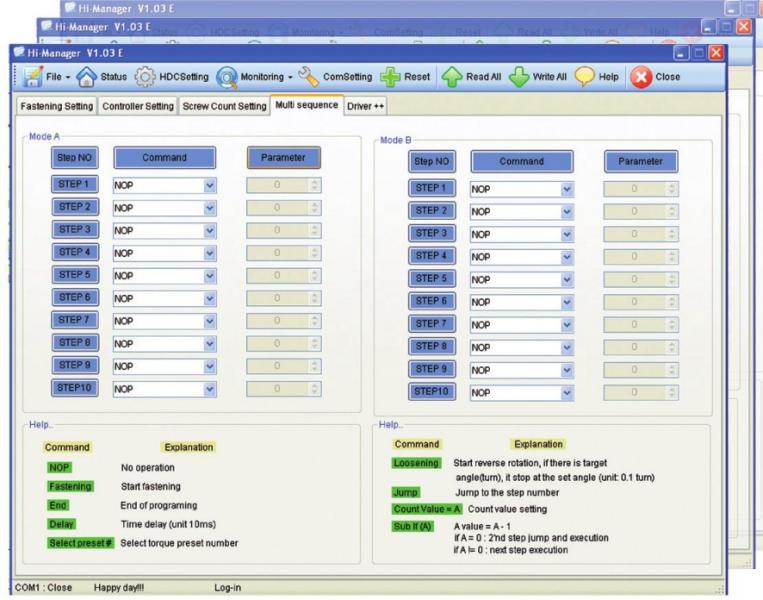Expand Mode B STEP 5 command dropdown
Screen dimensions: 763x600
point(567,278)
